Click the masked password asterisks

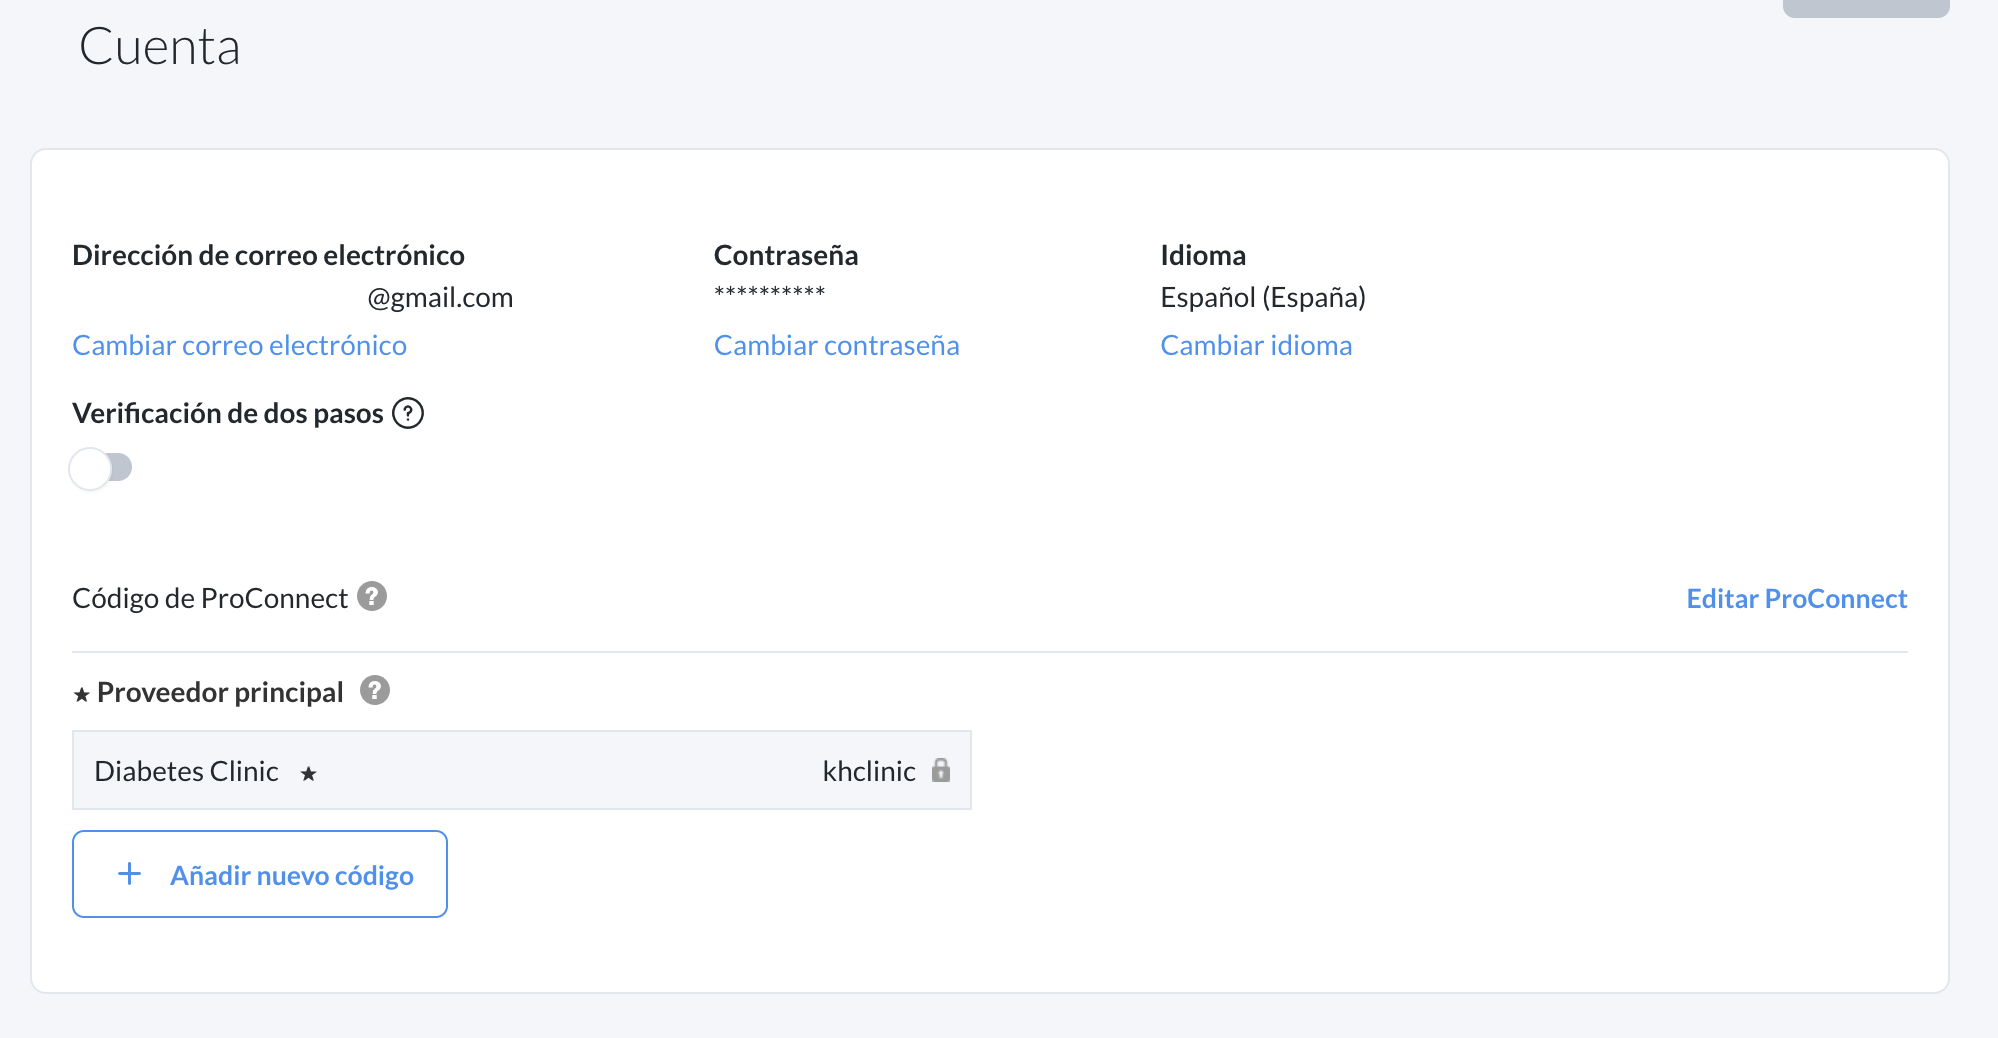(770, 292)
